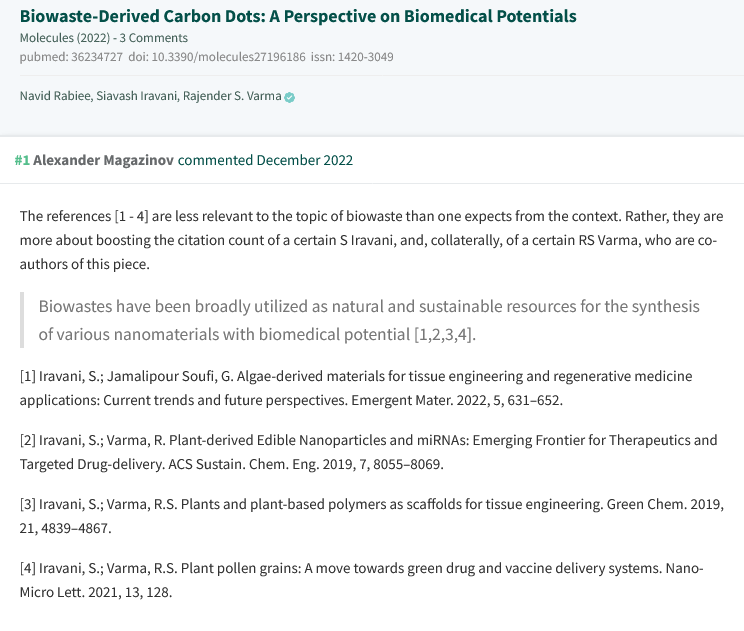Click the verified badge beside Rajender S. Varma
744x631 pixels.
290,97
